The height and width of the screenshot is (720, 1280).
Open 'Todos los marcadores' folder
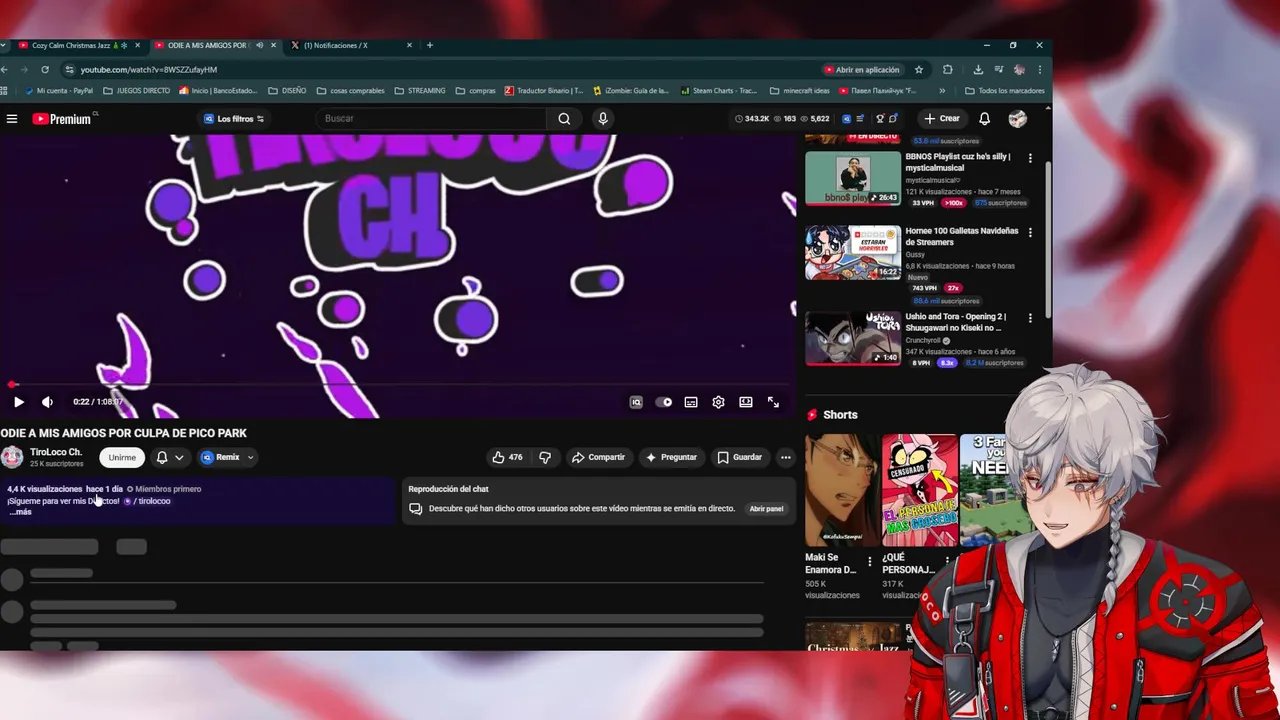coord(1004,91)
